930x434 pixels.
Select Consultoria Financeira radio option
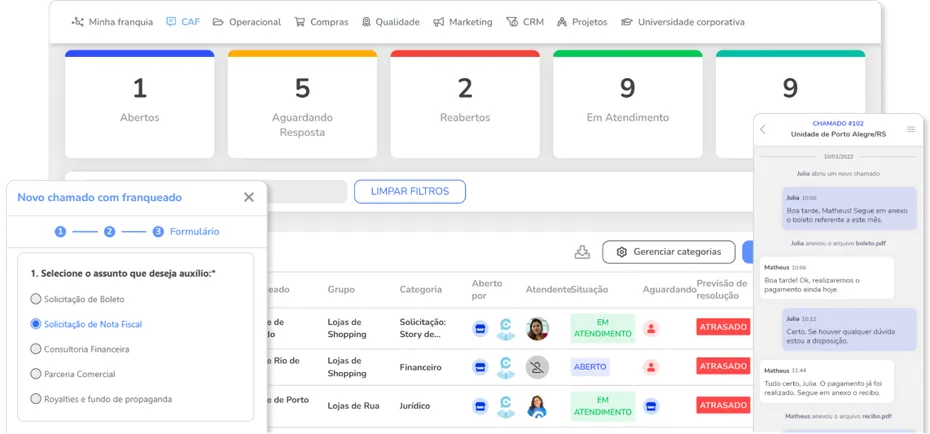point(80,349)
